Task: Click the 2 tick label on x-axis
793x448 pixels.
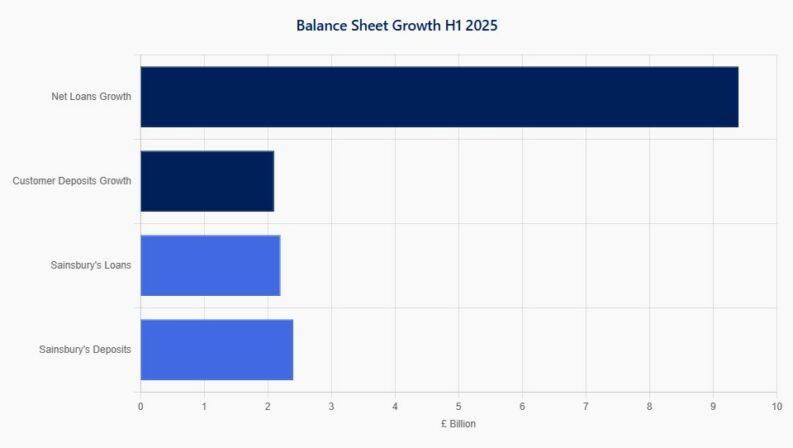Action: [268, 406]
